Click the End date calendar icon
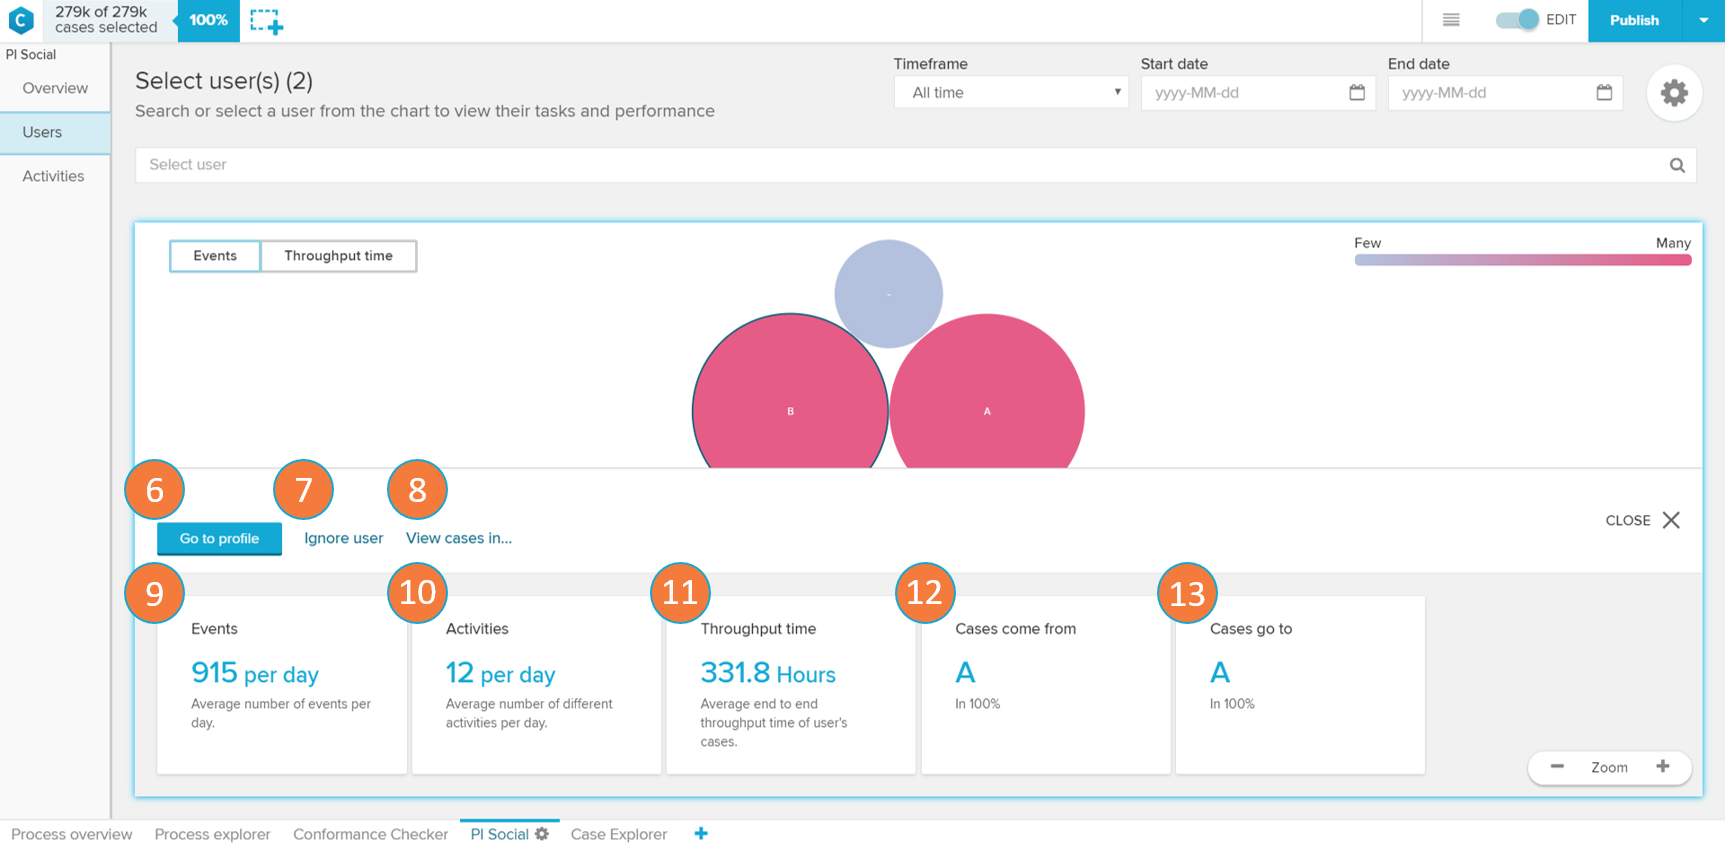 (x=1604, y=93)
